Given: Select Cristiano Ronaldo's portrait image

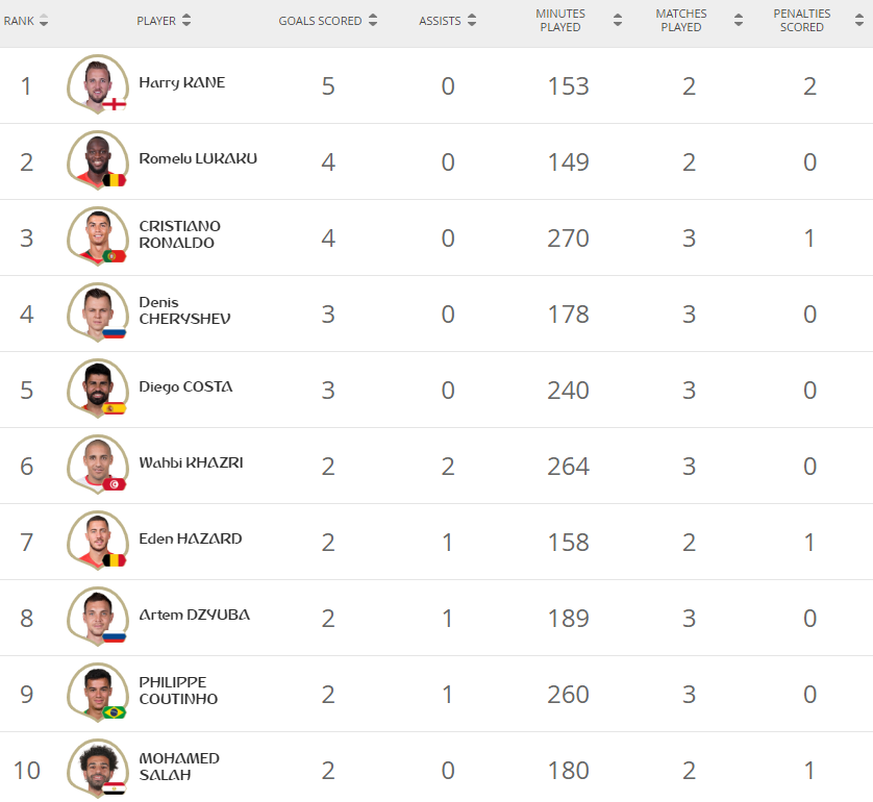Looking at the screenshot, I should pyautogui.click(x=98, y=236).
